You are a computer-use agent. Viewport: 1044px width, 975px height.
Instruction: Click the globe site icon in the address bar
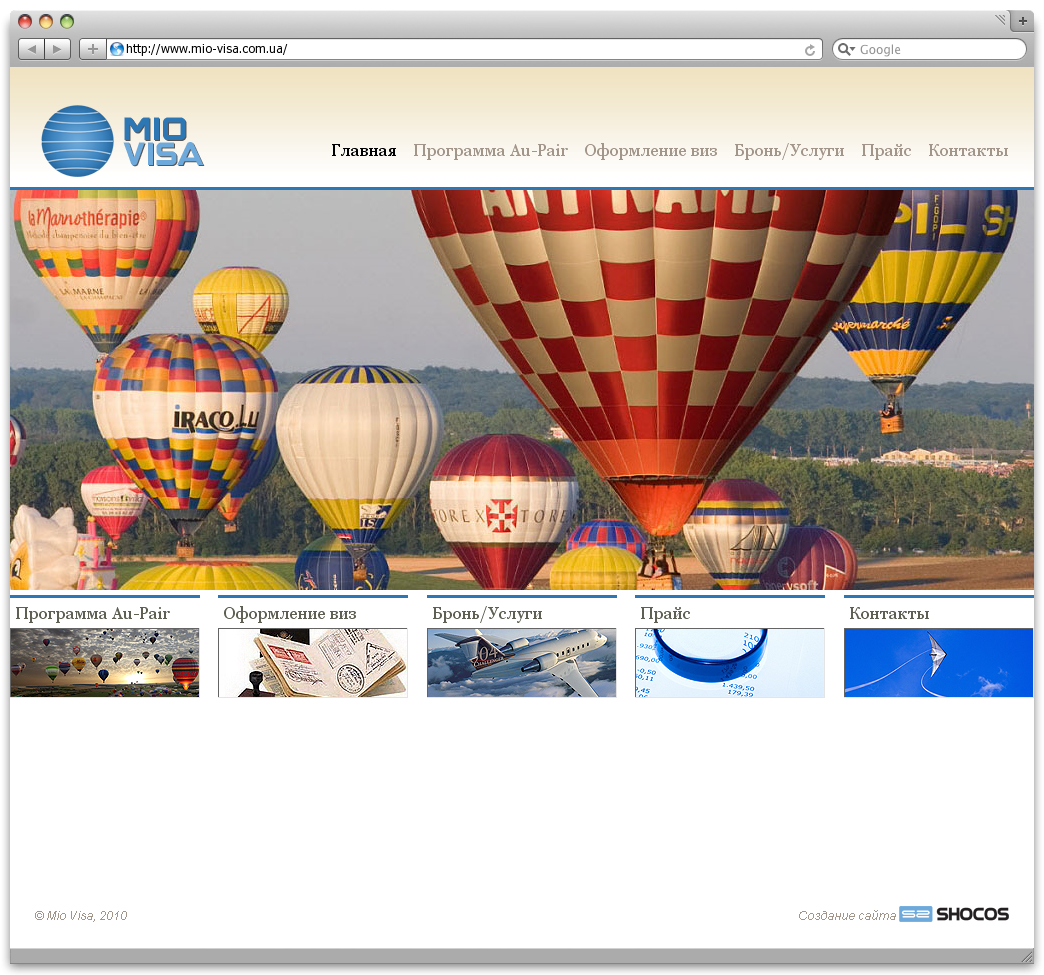[x=117, y=49]
